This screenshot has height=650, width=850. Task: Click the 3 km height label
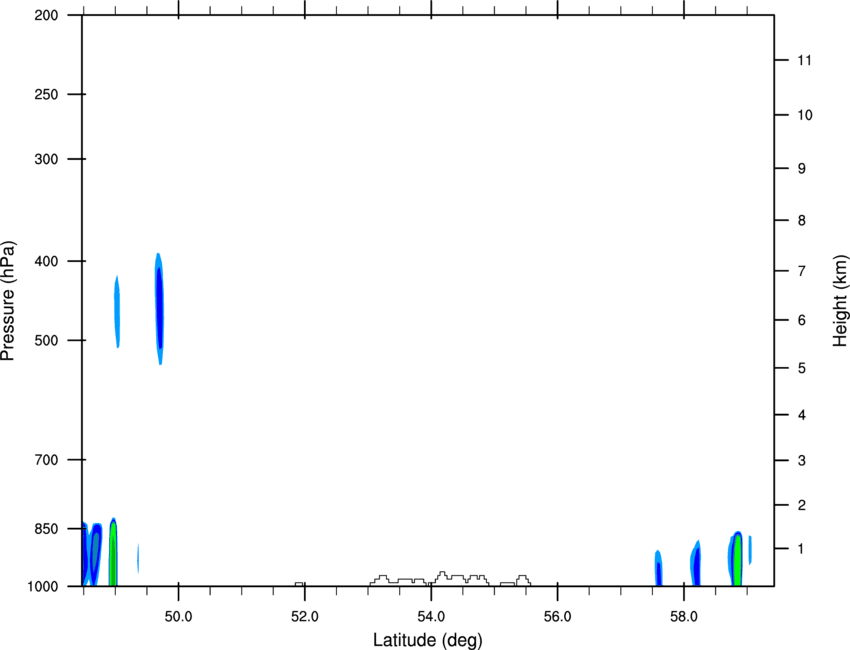[x=801, y=461]
